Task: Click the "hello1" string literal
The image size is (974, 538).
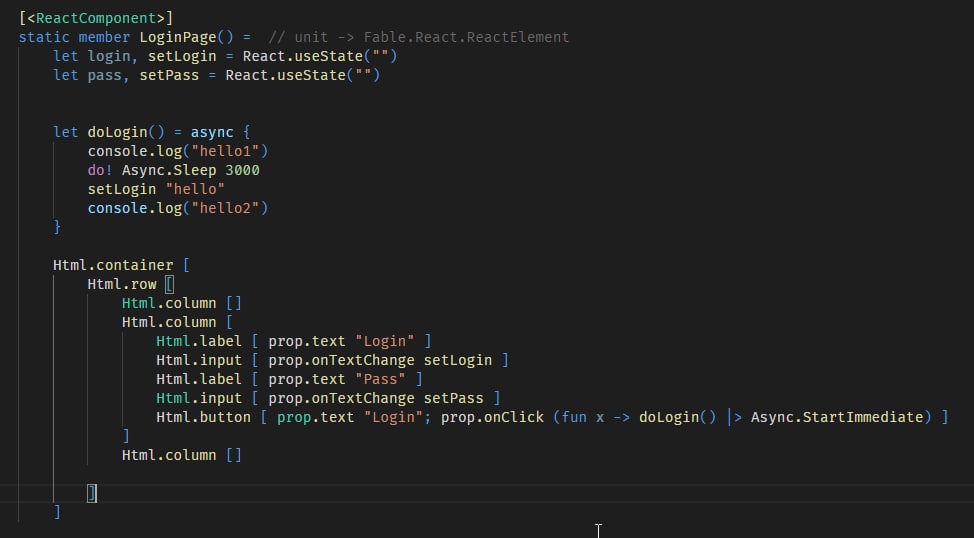Action: click(225, 151)
